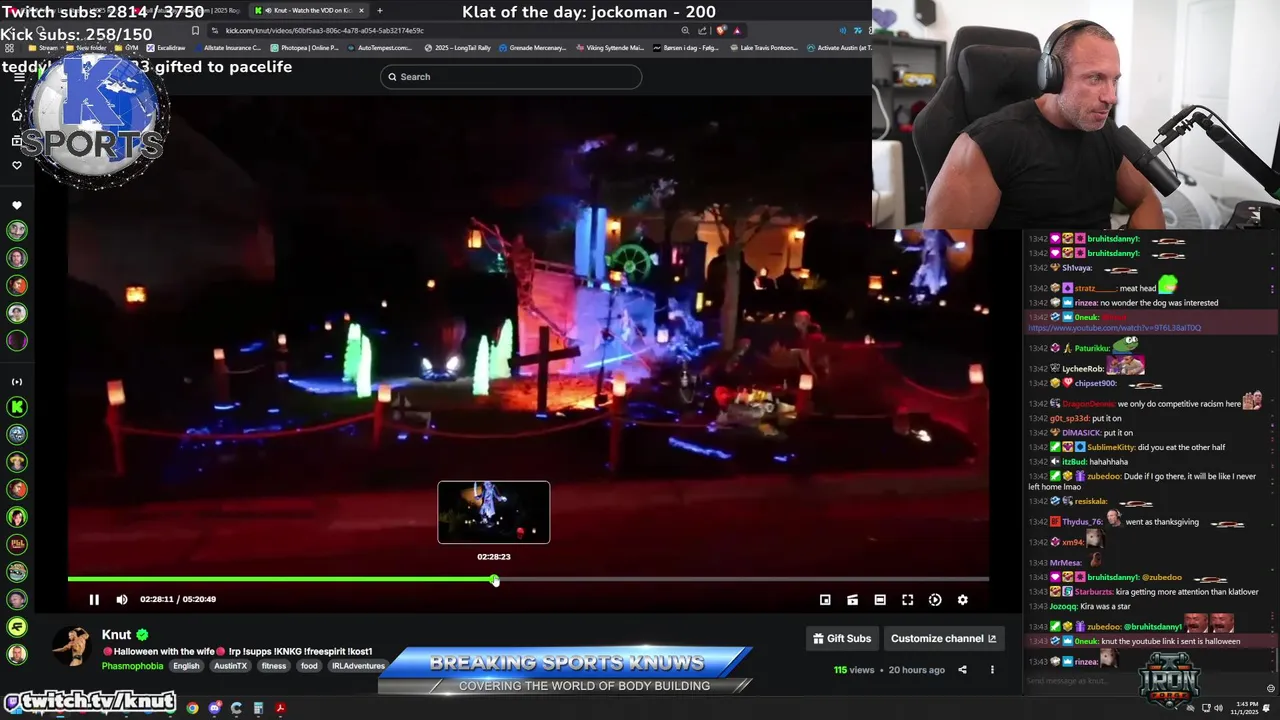The height and width of the screenshot is (720, 1280).
Task: Select the fitness tag
Action: [274, 666]
